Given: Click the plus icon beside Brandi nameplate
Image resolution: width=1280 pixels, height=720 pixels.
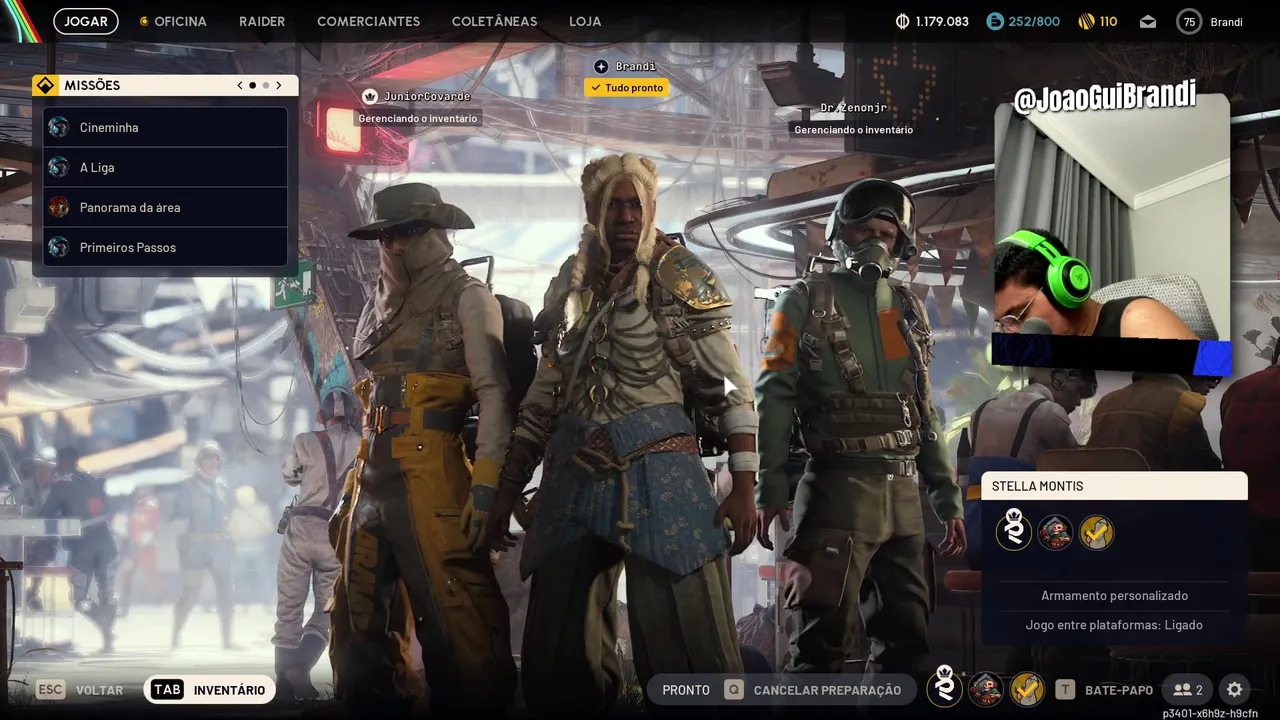Looking at the screenshot, I should 601,67.
